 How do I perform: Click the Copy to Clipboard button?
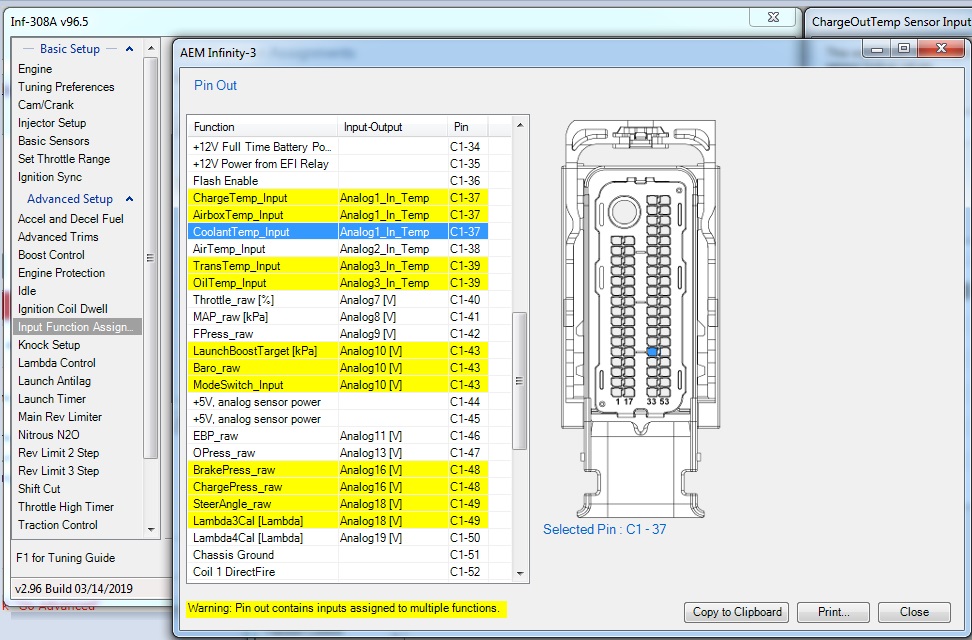(x=736, y=612)
